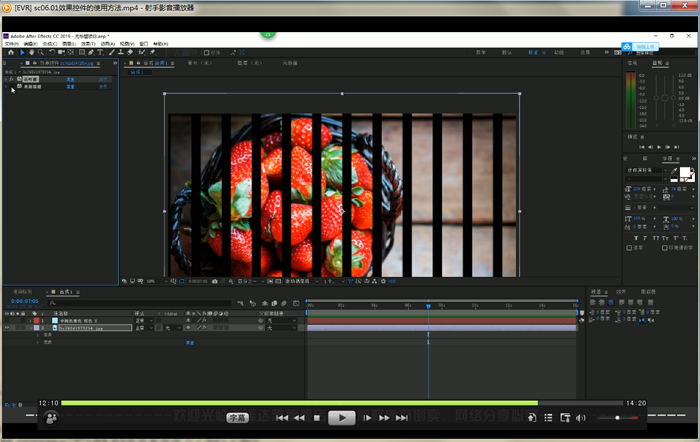Viewport: 700px width, 442px height.
Task: Select the Selection arrow tool
Action: point(22,53)
